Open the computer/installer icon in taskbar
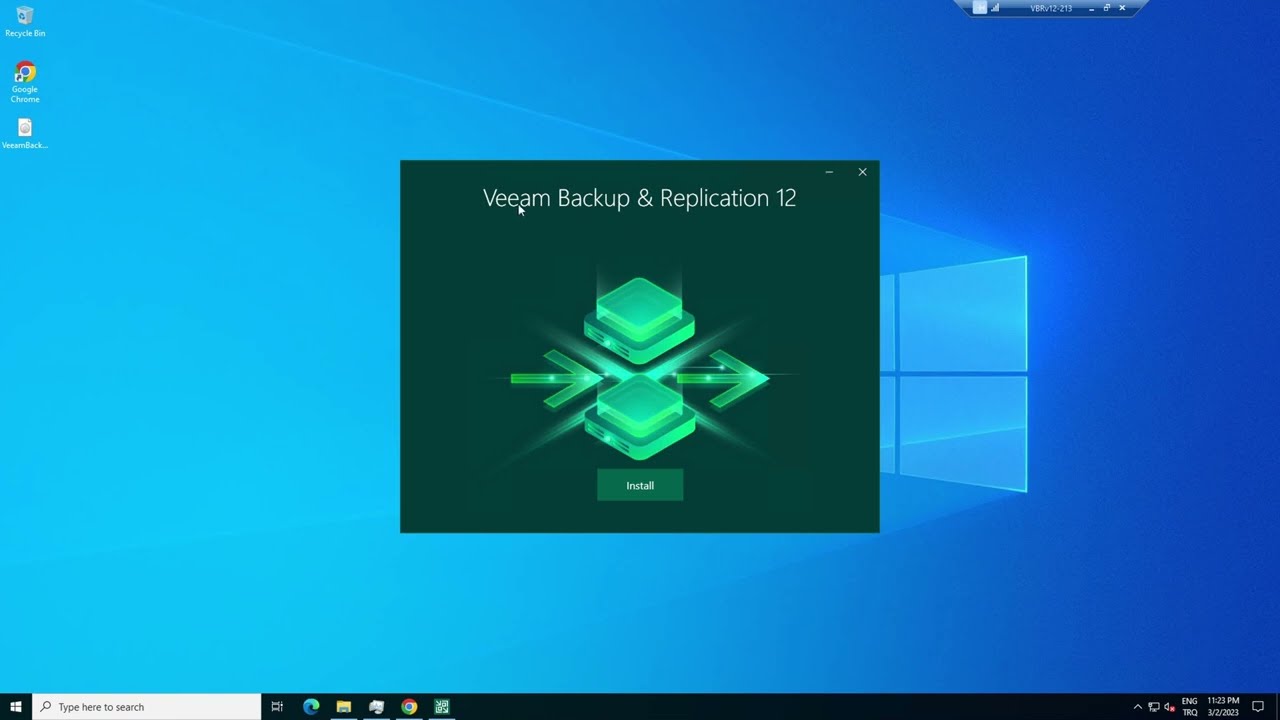 (x=376, y=707)
